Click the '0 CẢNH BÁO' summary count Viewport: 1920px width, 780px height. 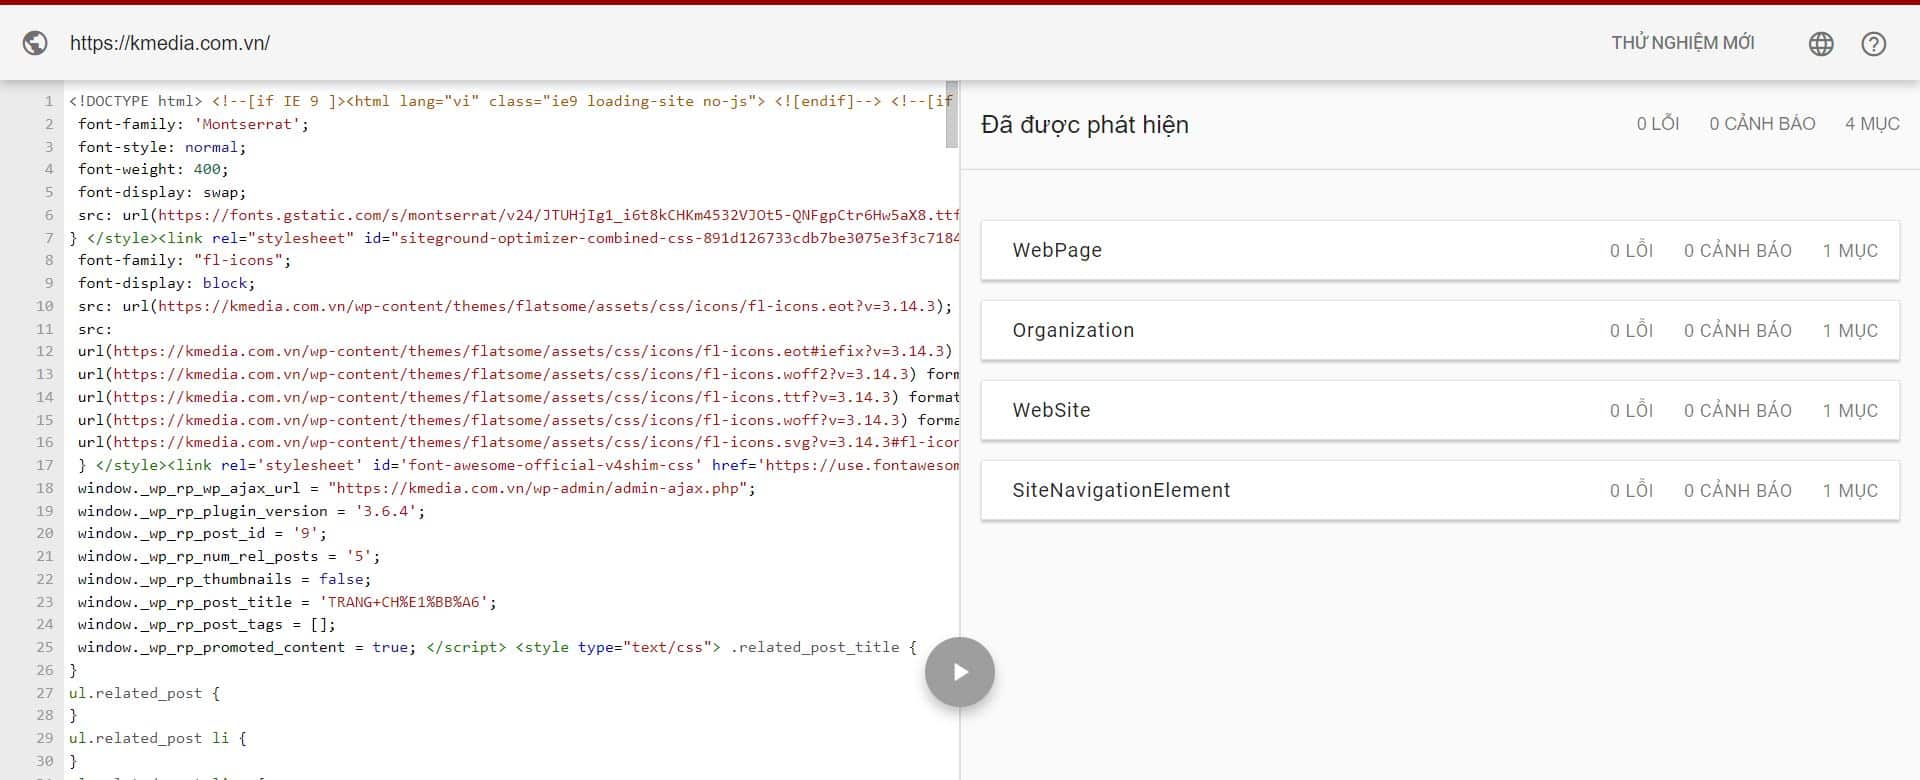tap(1762, 124)
